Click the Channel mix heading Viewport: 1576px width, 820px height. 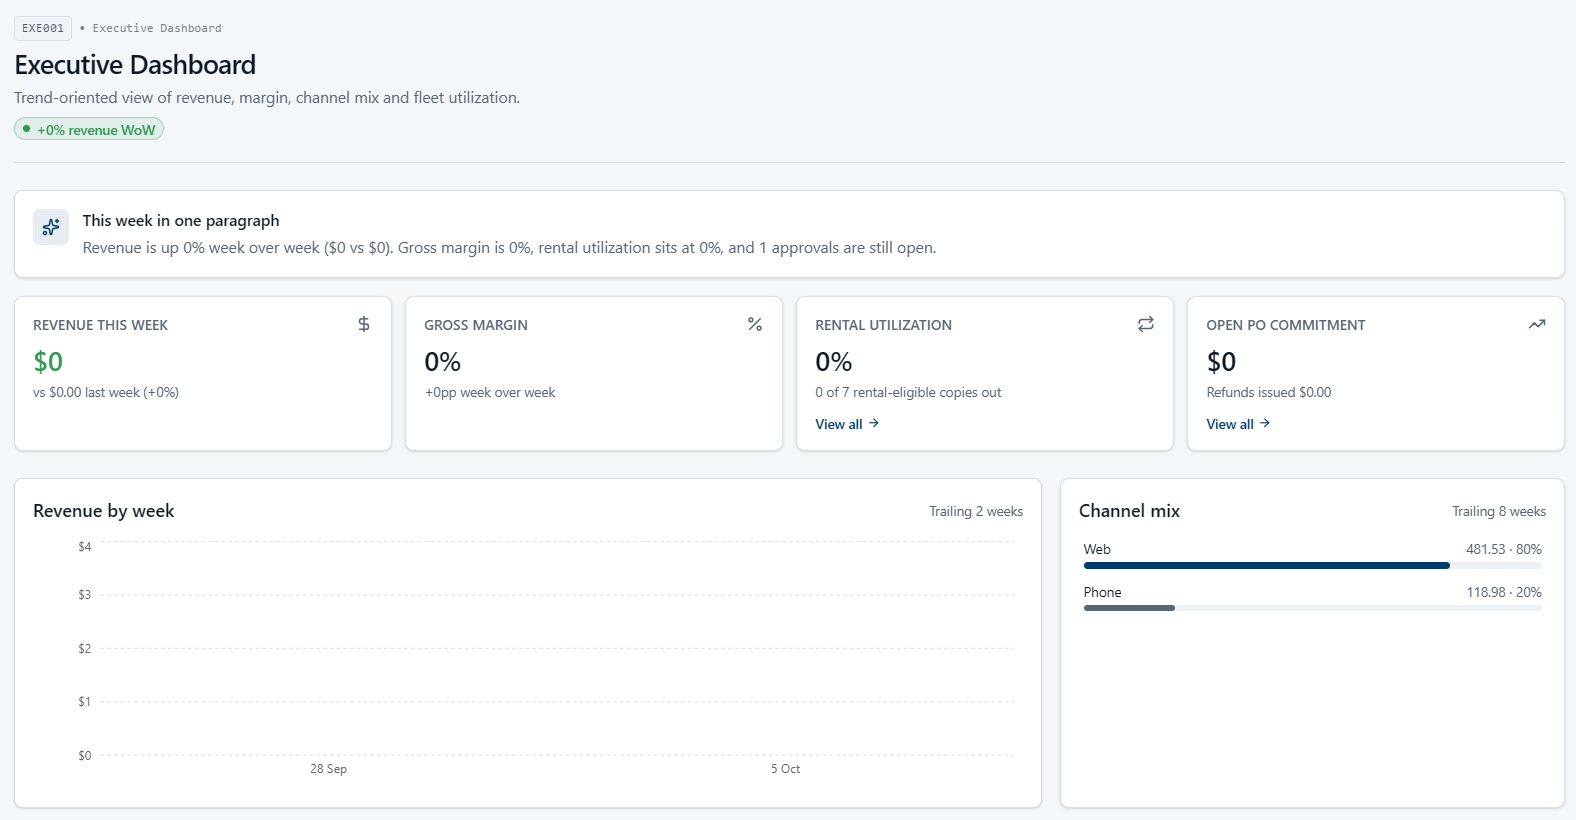click(x=1129, y=511)
